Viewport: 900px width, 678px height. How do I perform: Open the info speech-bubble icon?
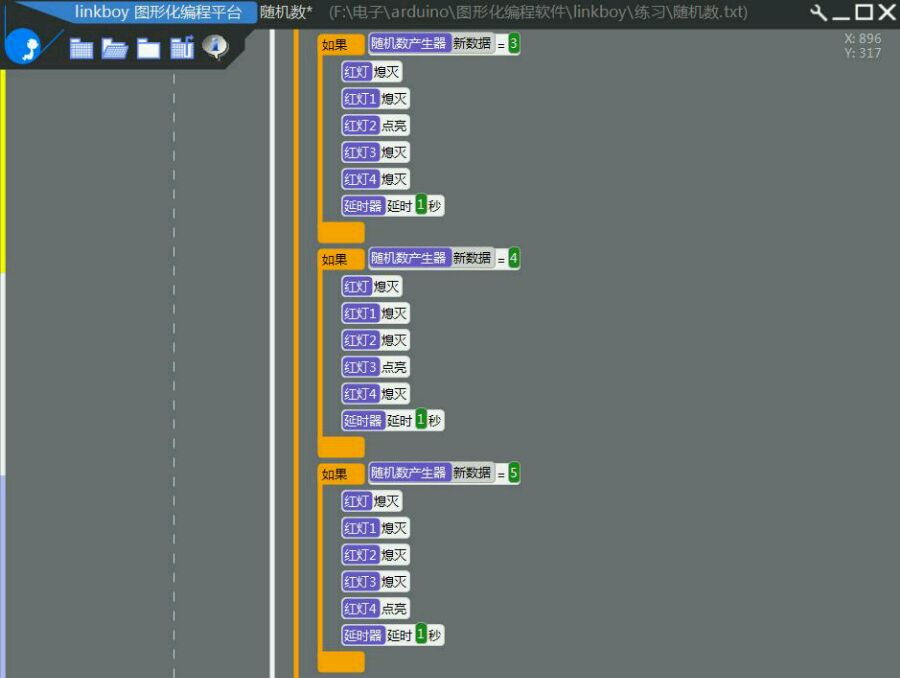pos(215,47)
